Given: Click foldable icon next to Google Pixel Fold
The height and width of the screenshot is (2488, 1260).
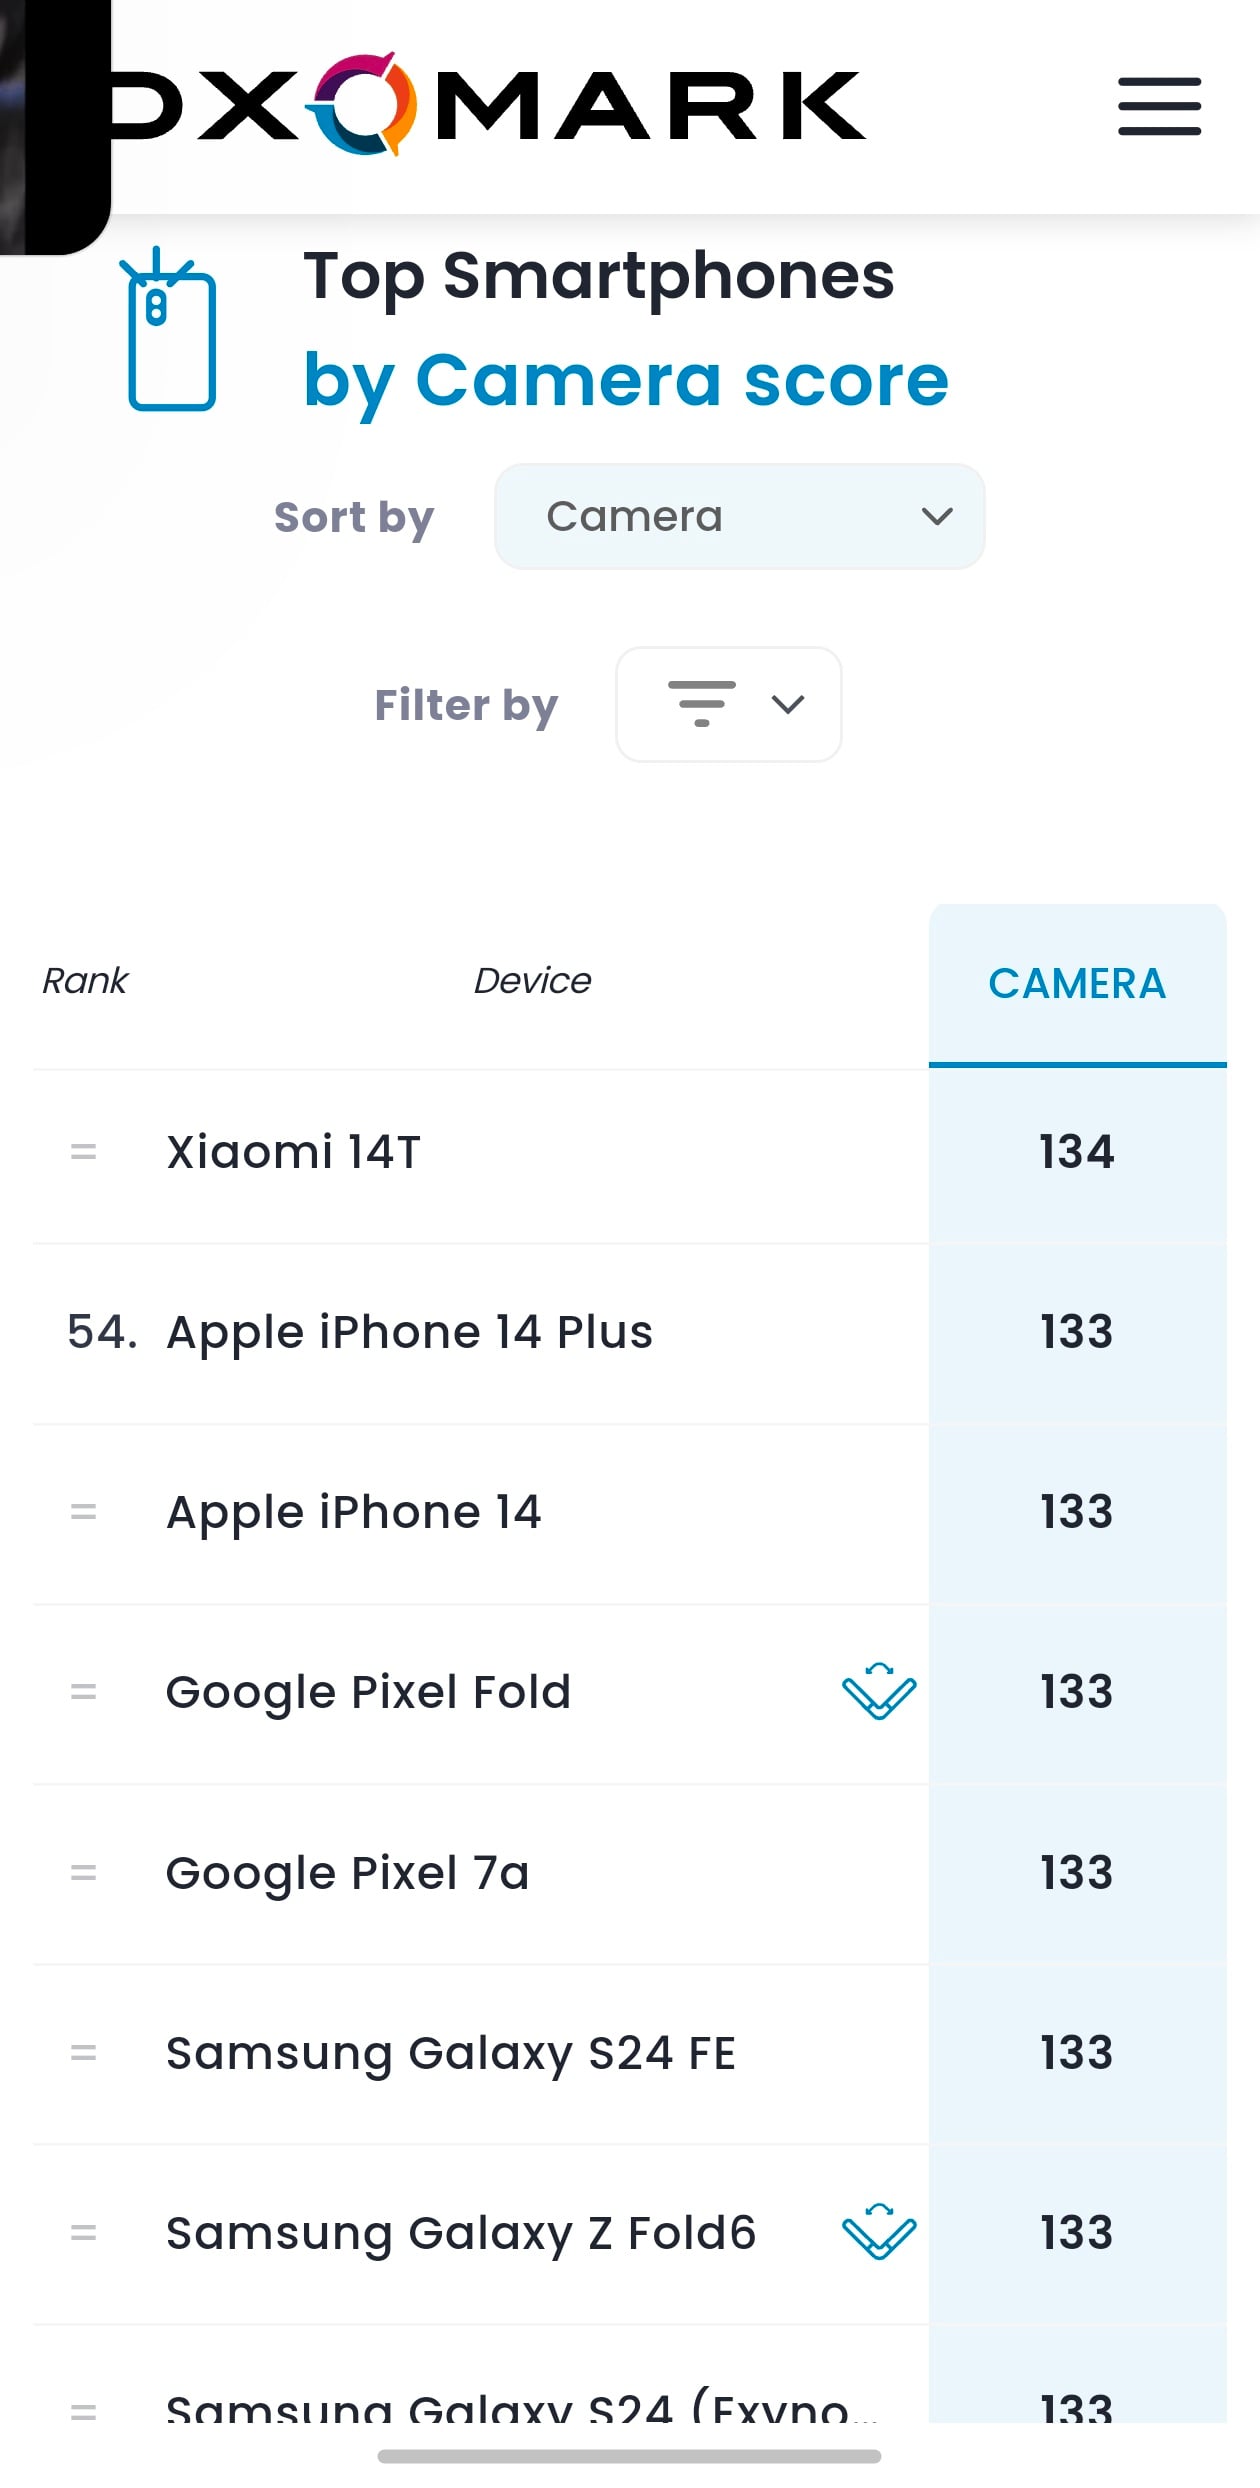Looking at the screenshot, I should 879,1692.
